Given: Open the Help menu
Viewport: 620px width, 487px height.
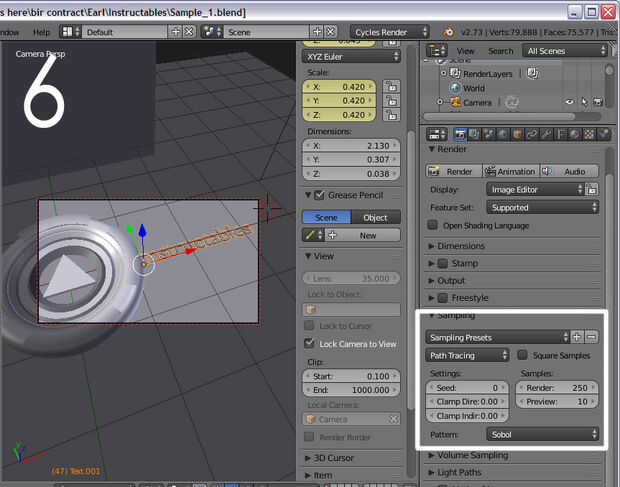Looking at the screenshot, I should (41, 32).
